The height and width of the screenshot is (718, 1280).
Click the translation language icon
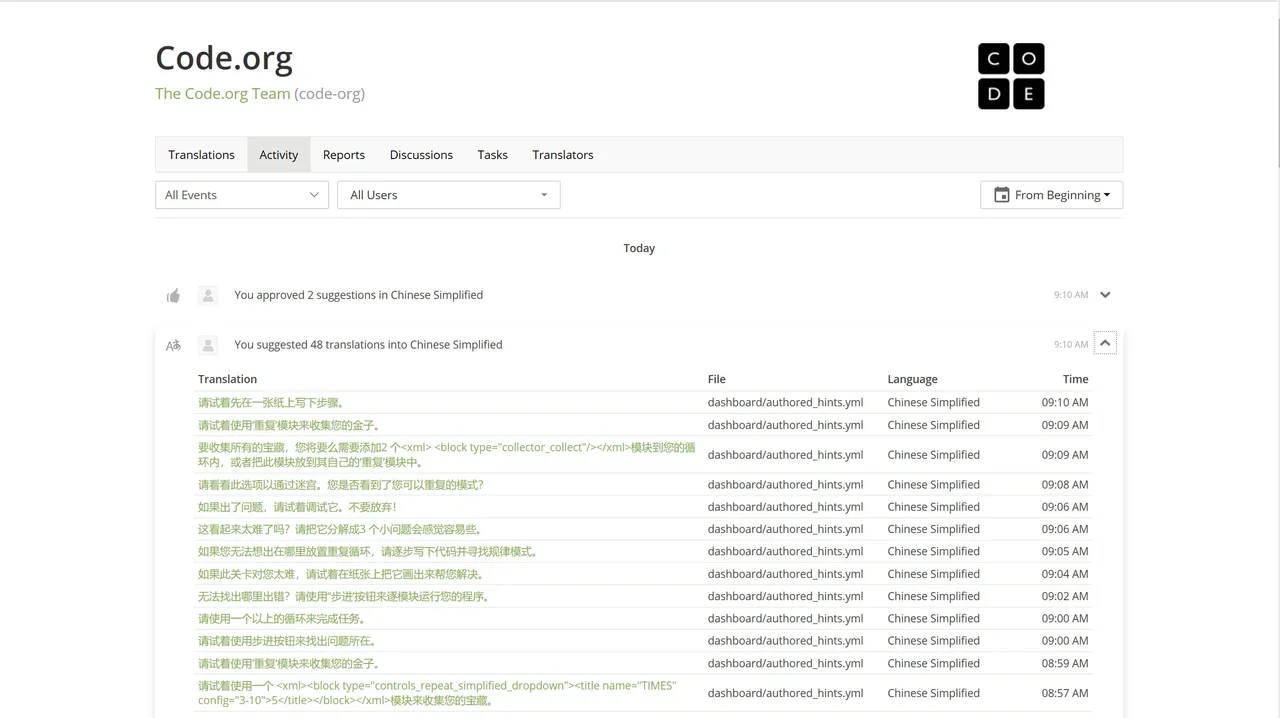173,345
